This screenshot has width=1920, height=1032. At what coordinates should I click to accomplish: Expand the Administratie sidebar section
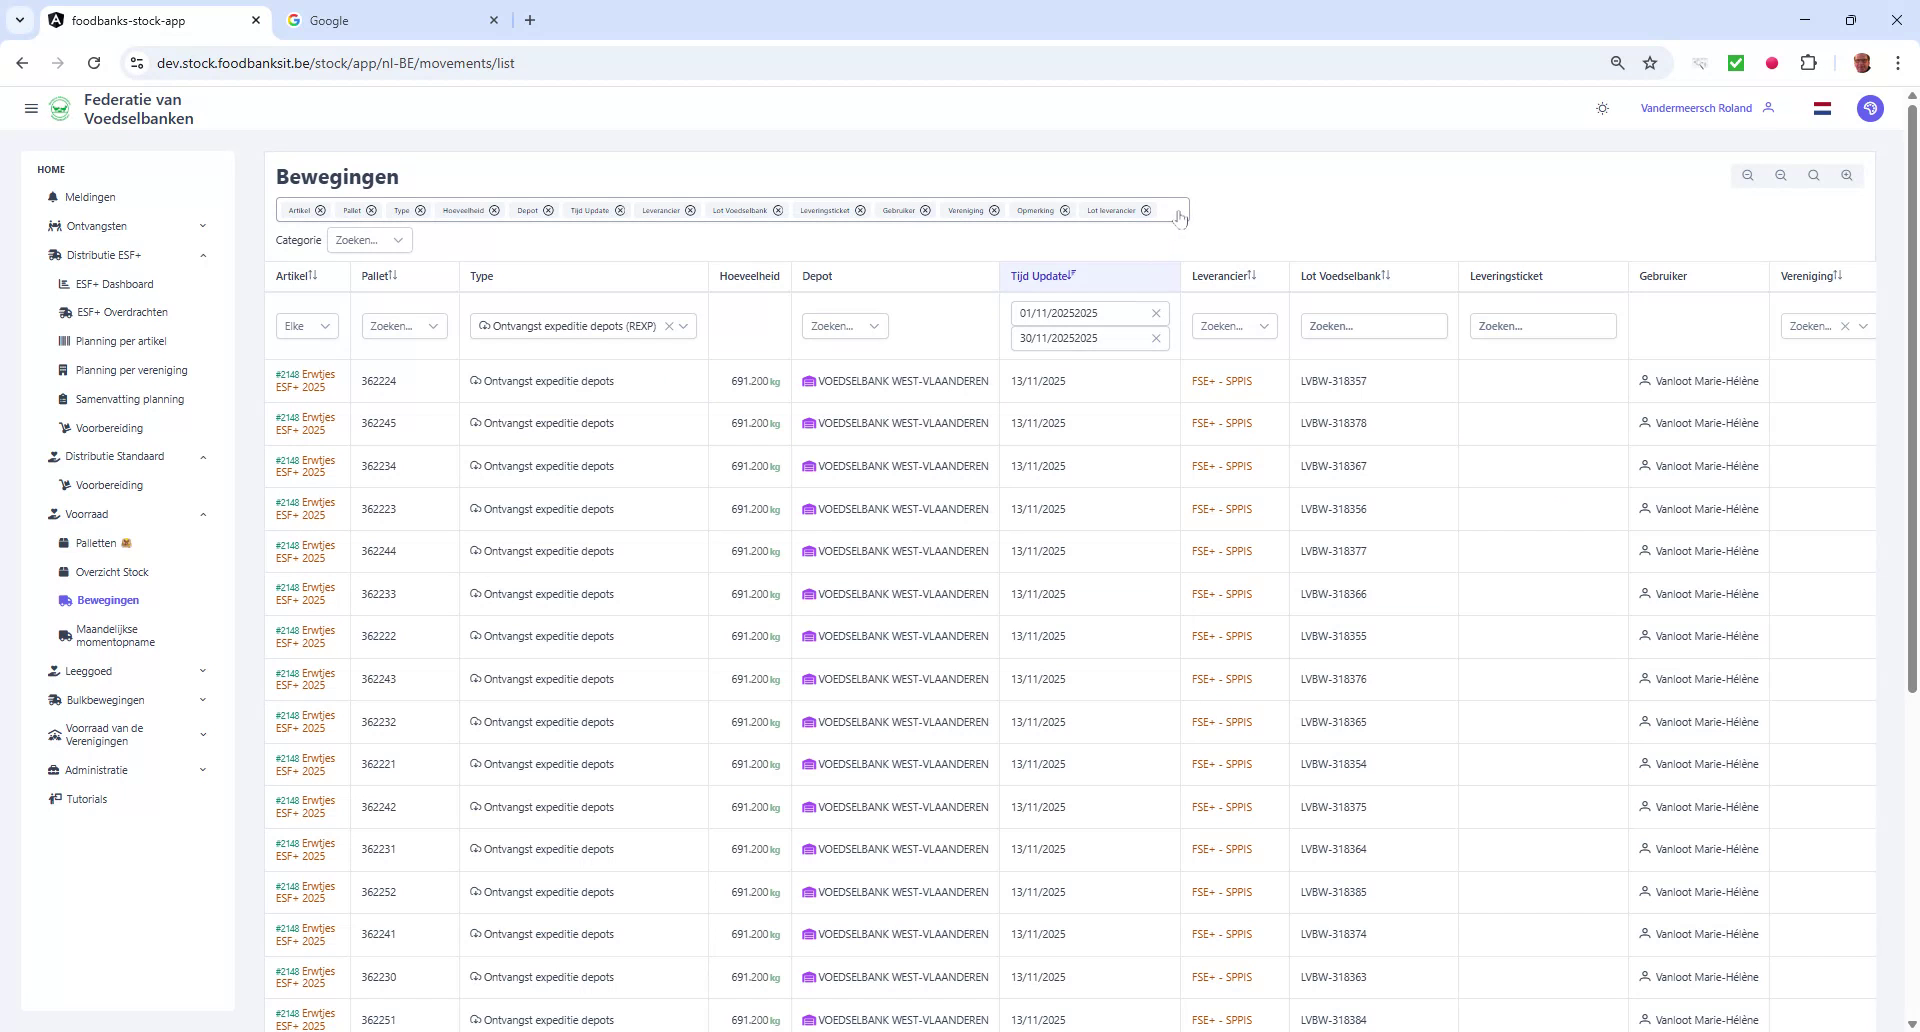pos(97,770)
